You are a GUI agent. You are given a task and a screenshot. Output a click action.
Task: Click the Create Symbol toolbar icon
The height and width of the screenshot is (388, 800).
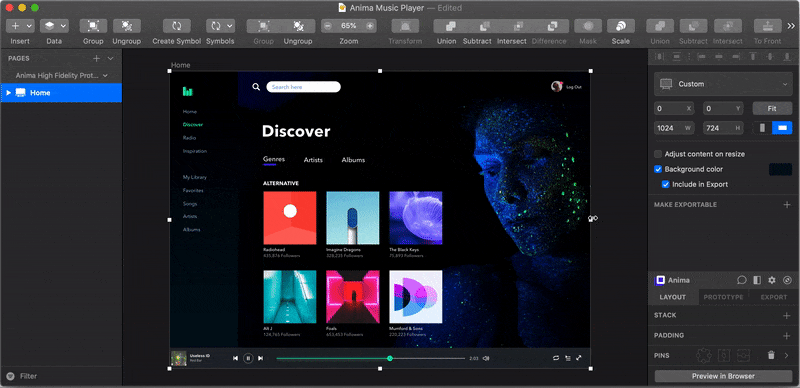point(177,26)
